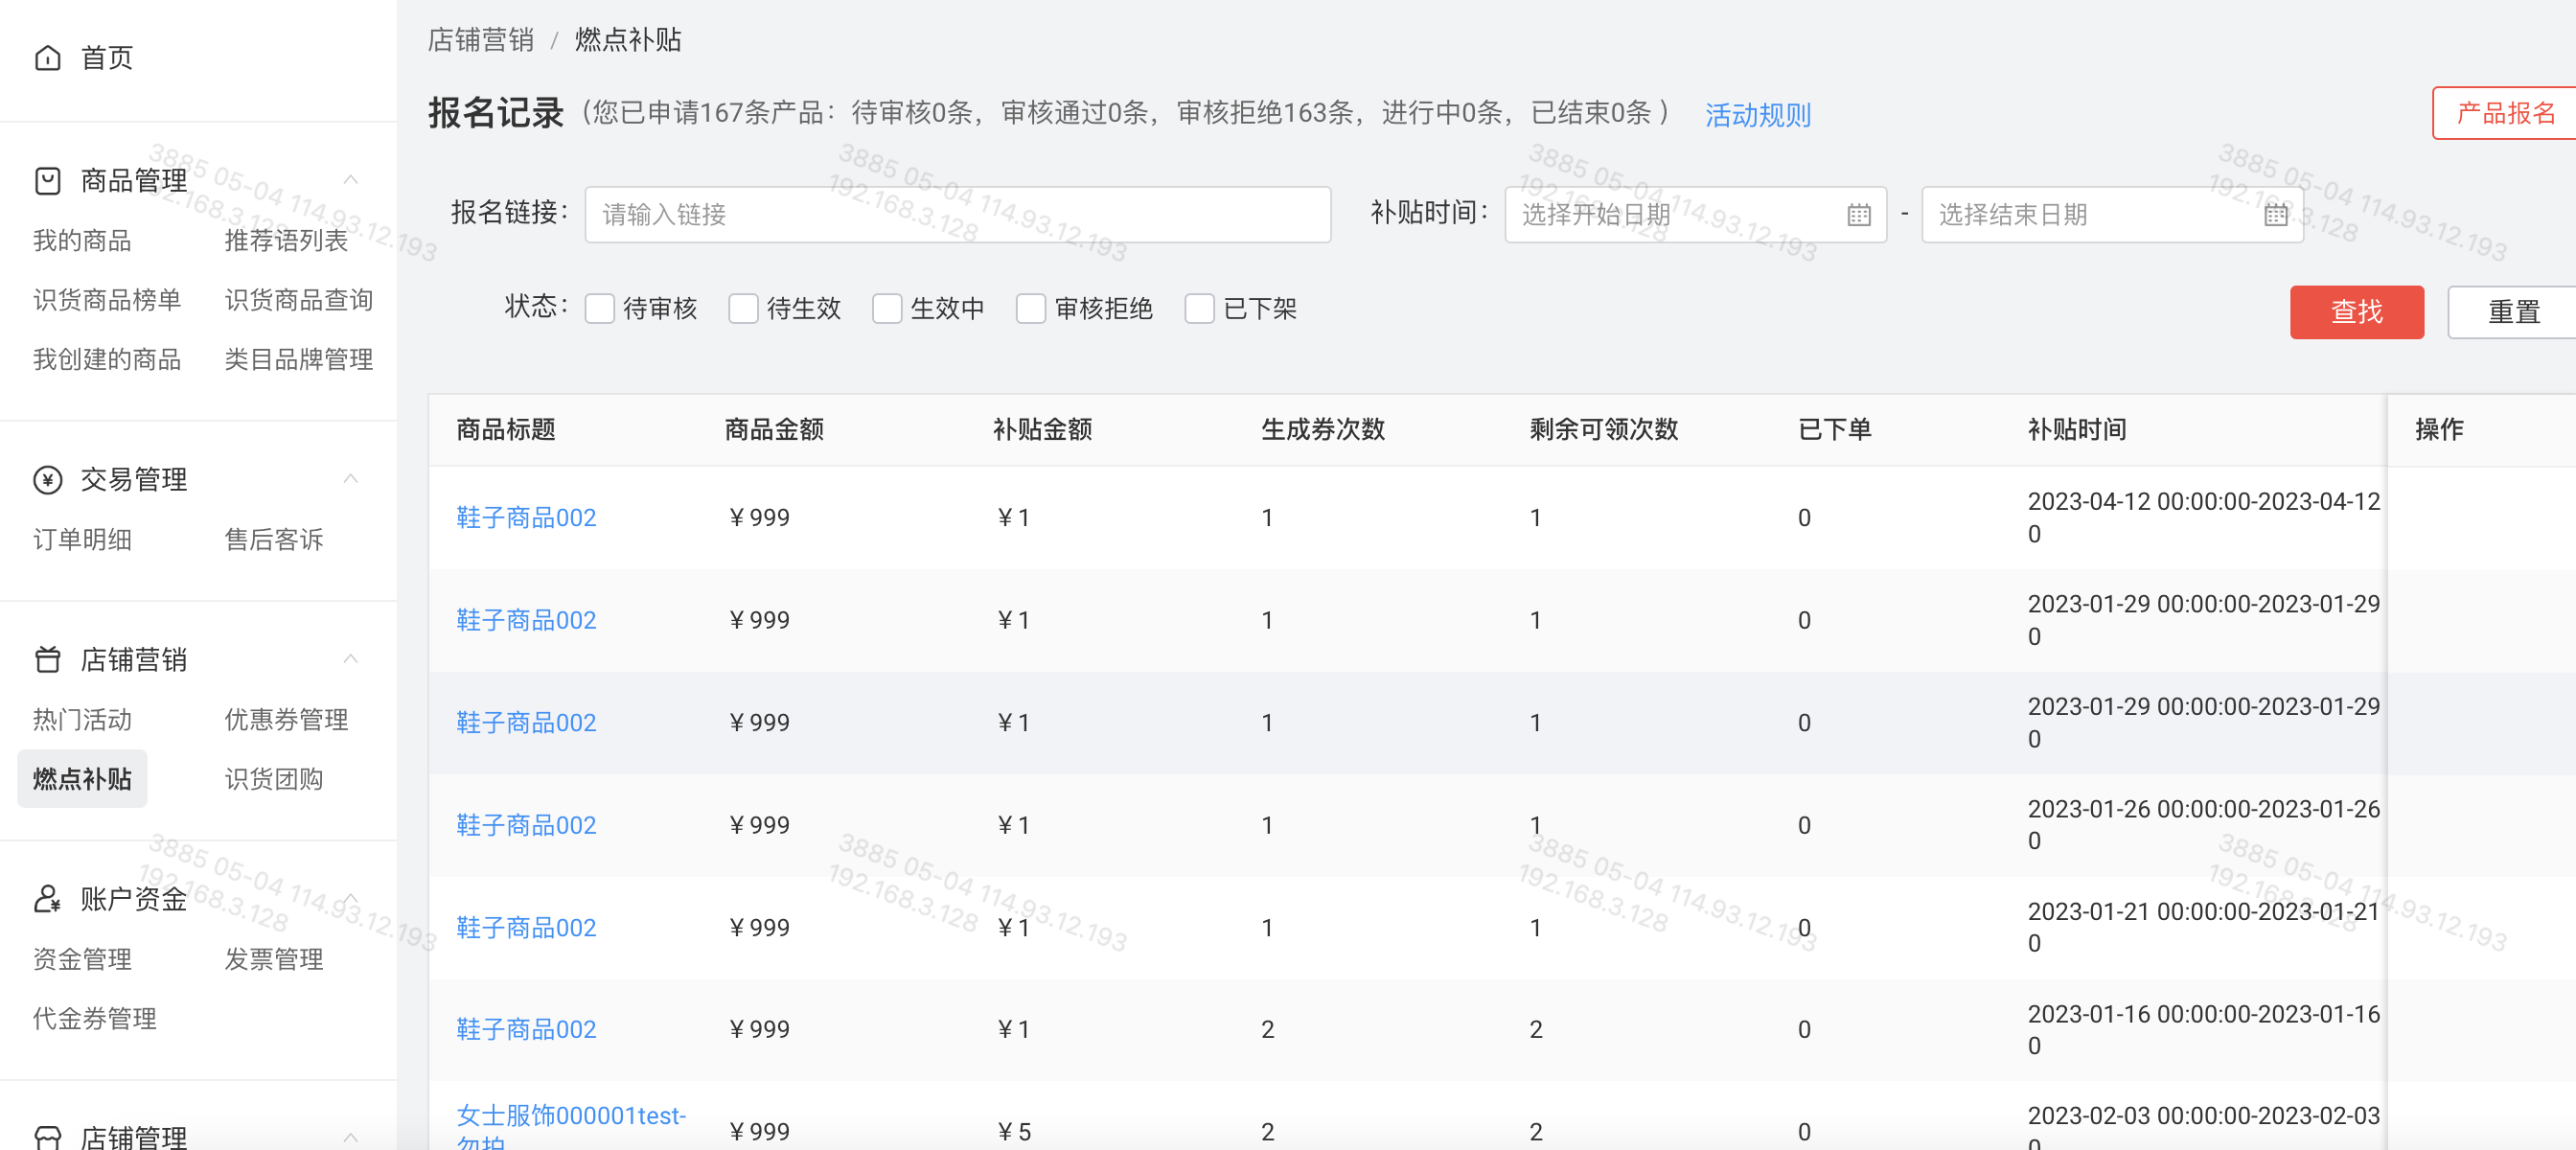Click the 补贴时间 column header

tap(2077, 430)
